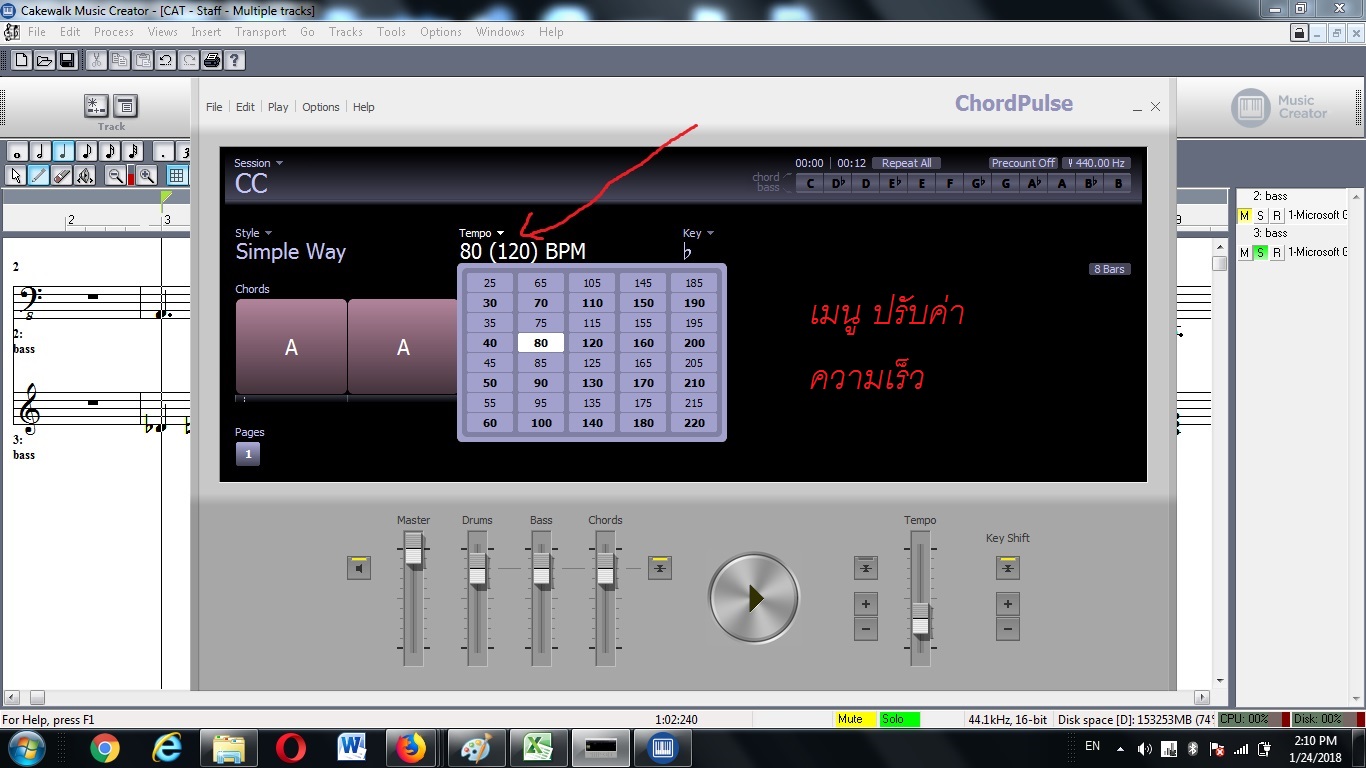Select tempo 65 in tempo grid
Image resolution: width=1366 pixels, height=768 pixels.
click(x=541, y=283)
